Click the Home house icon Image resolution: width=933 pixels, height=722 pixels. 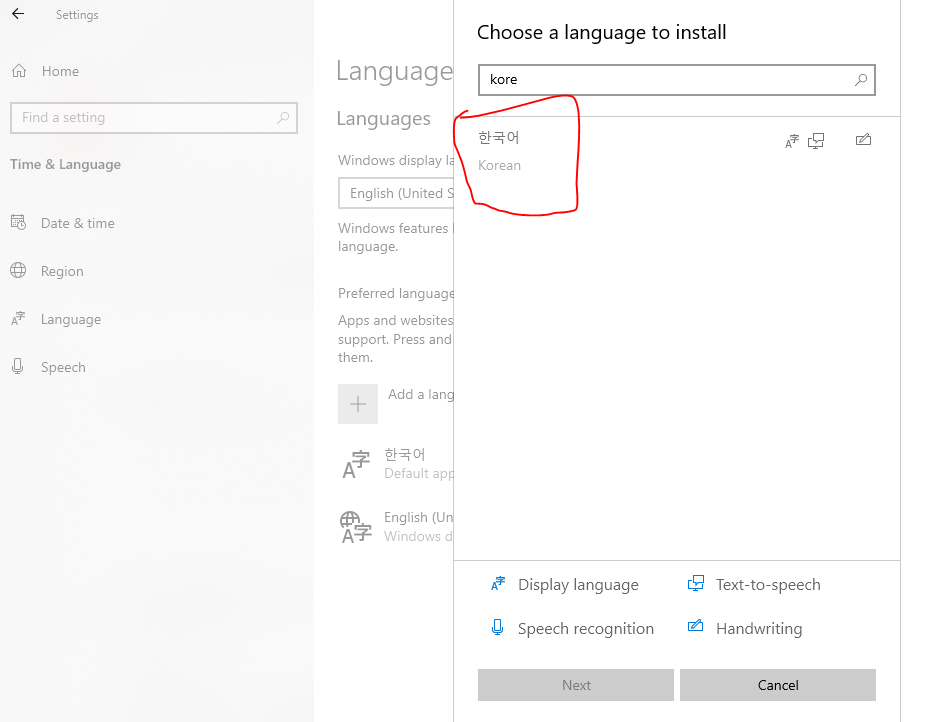[19, 71]
